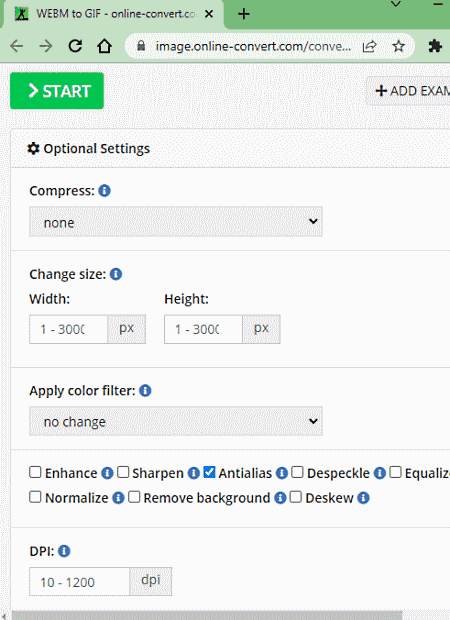Click the ADD EXAMPLE button
This screenshot has height=620, width=450.
(408, 91)
